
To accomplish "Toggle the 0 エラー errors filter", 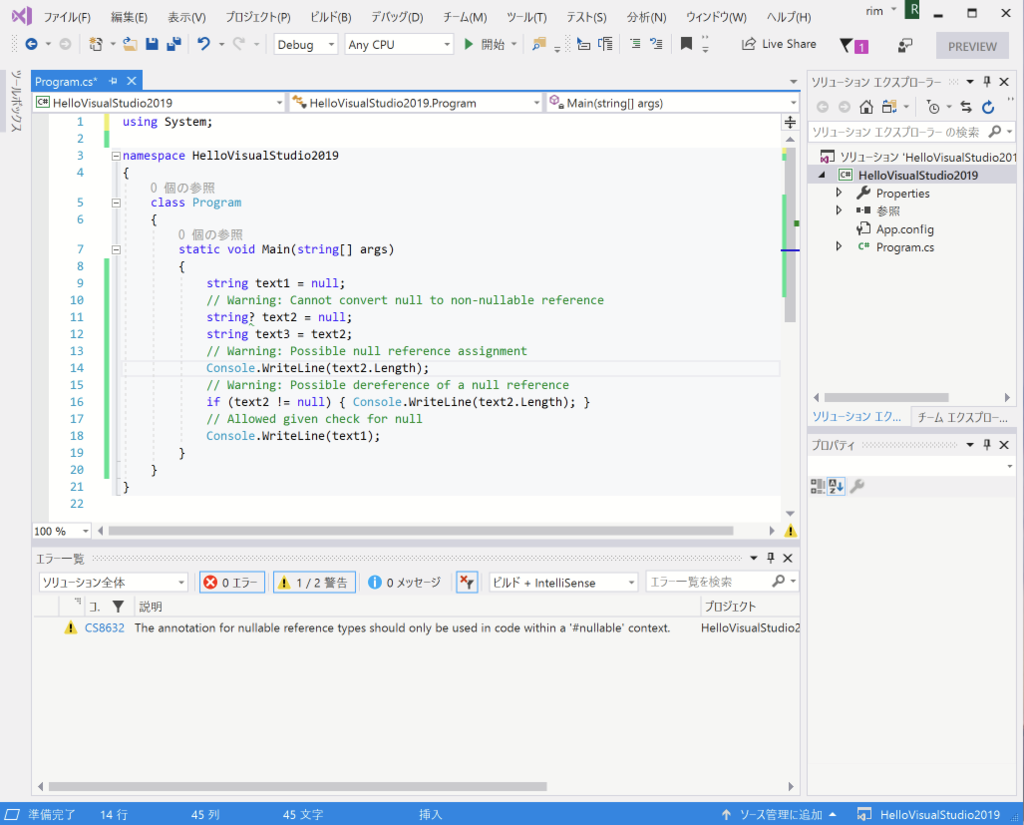I will click(231, 582).
